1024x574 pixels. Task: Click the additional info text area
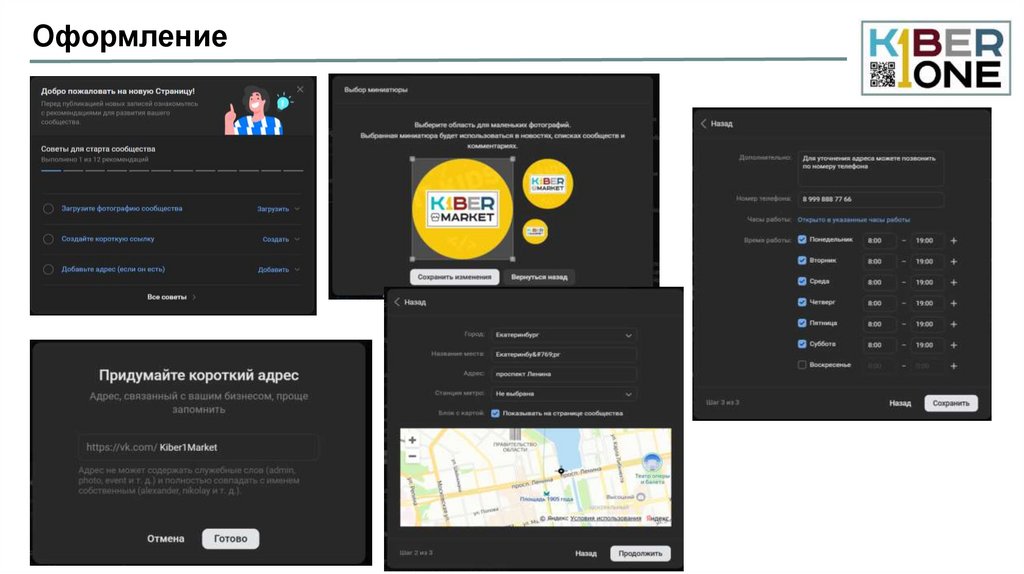tap(870, 168)
